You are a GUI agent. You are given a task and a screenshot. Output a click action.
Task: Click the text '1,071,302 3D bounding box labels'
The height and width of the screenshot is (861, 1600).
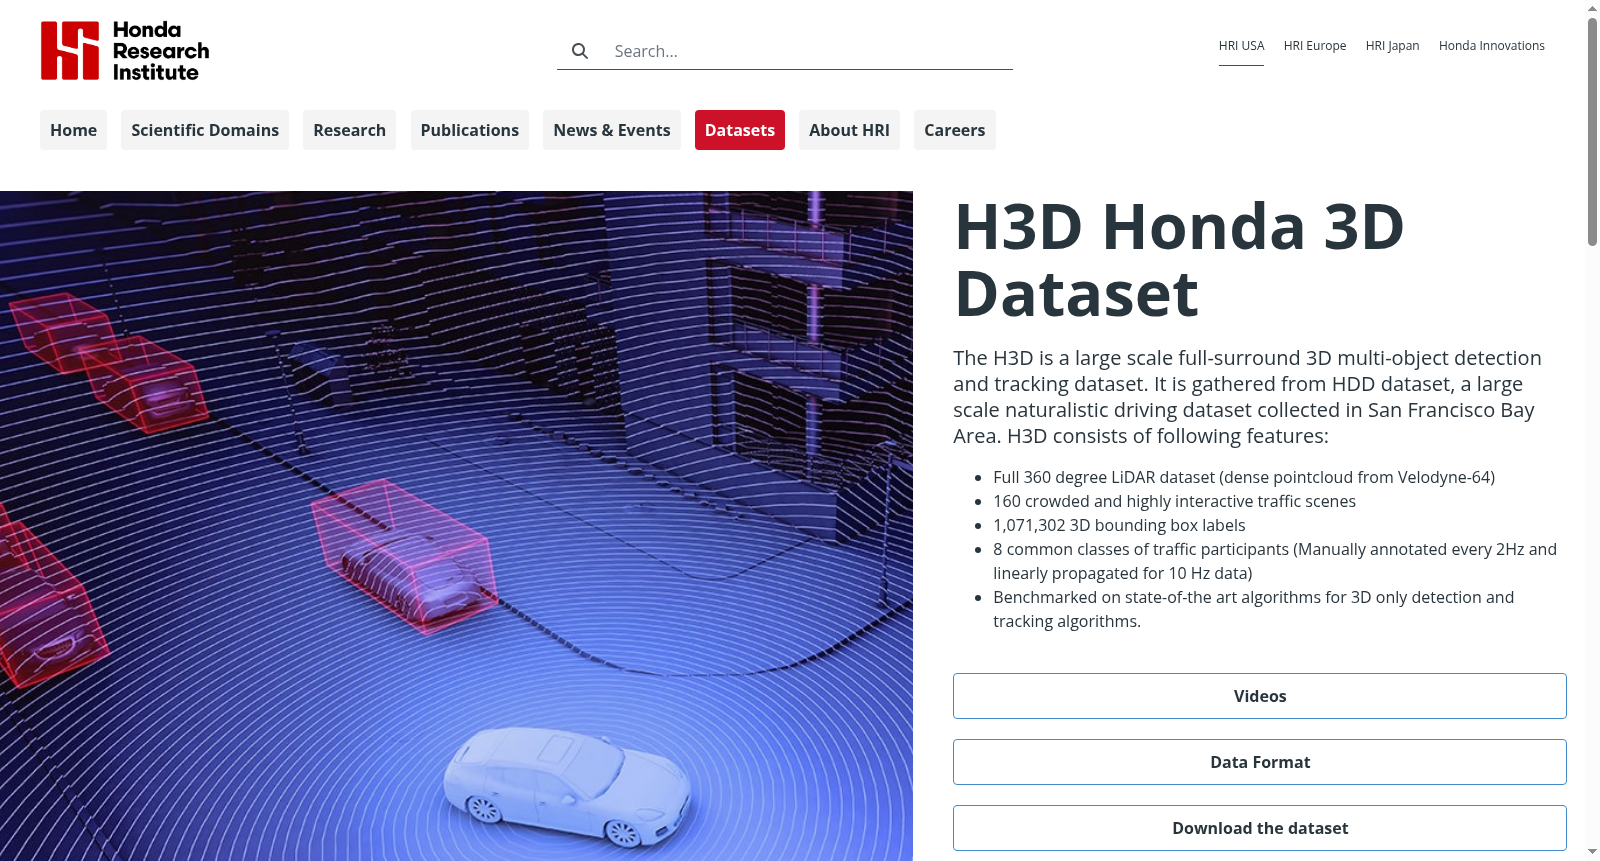coord(1119,525)
